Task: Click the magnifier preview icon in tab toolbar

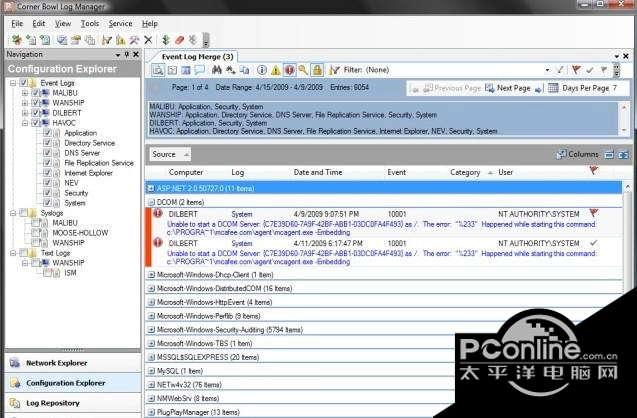Action: (158, 70)
